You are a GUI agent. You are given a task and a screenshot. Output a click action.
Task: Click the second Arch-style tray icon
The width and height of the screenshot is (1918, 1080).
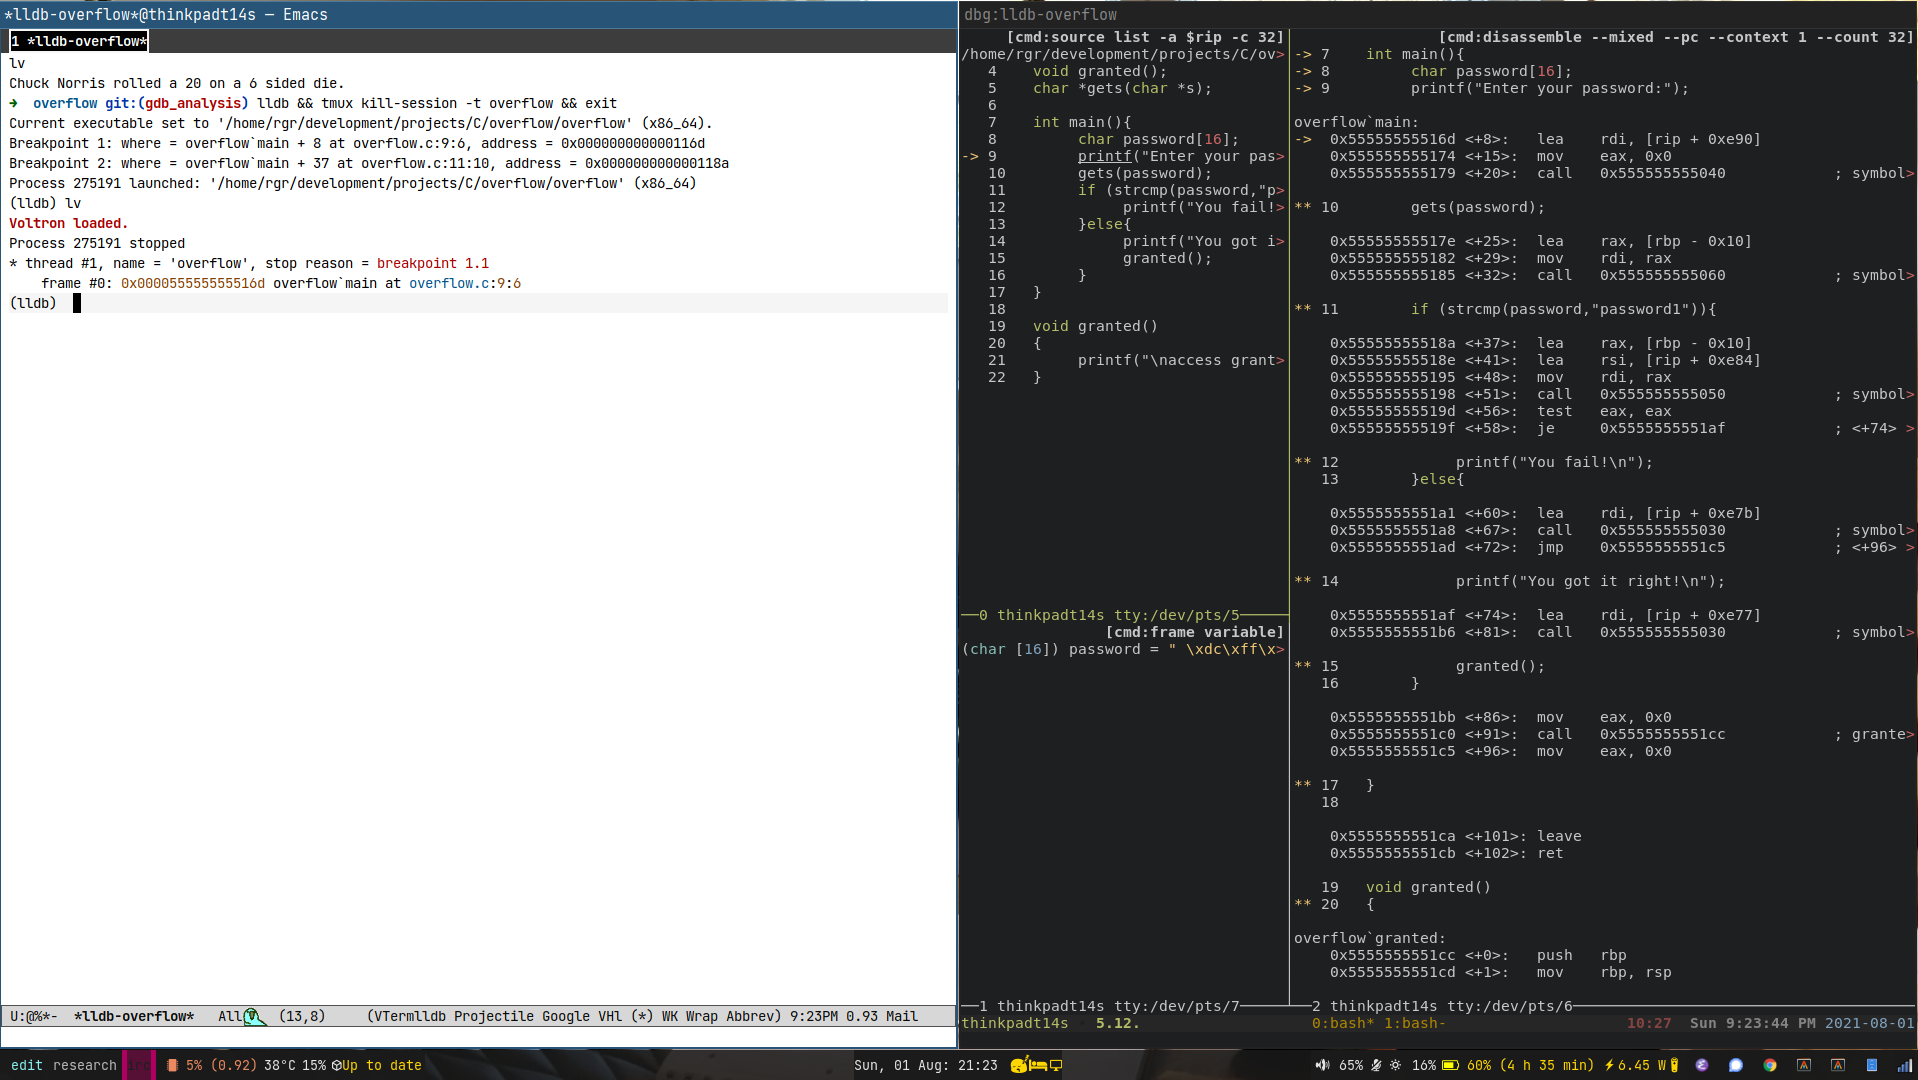[x=1838, y=1065]
